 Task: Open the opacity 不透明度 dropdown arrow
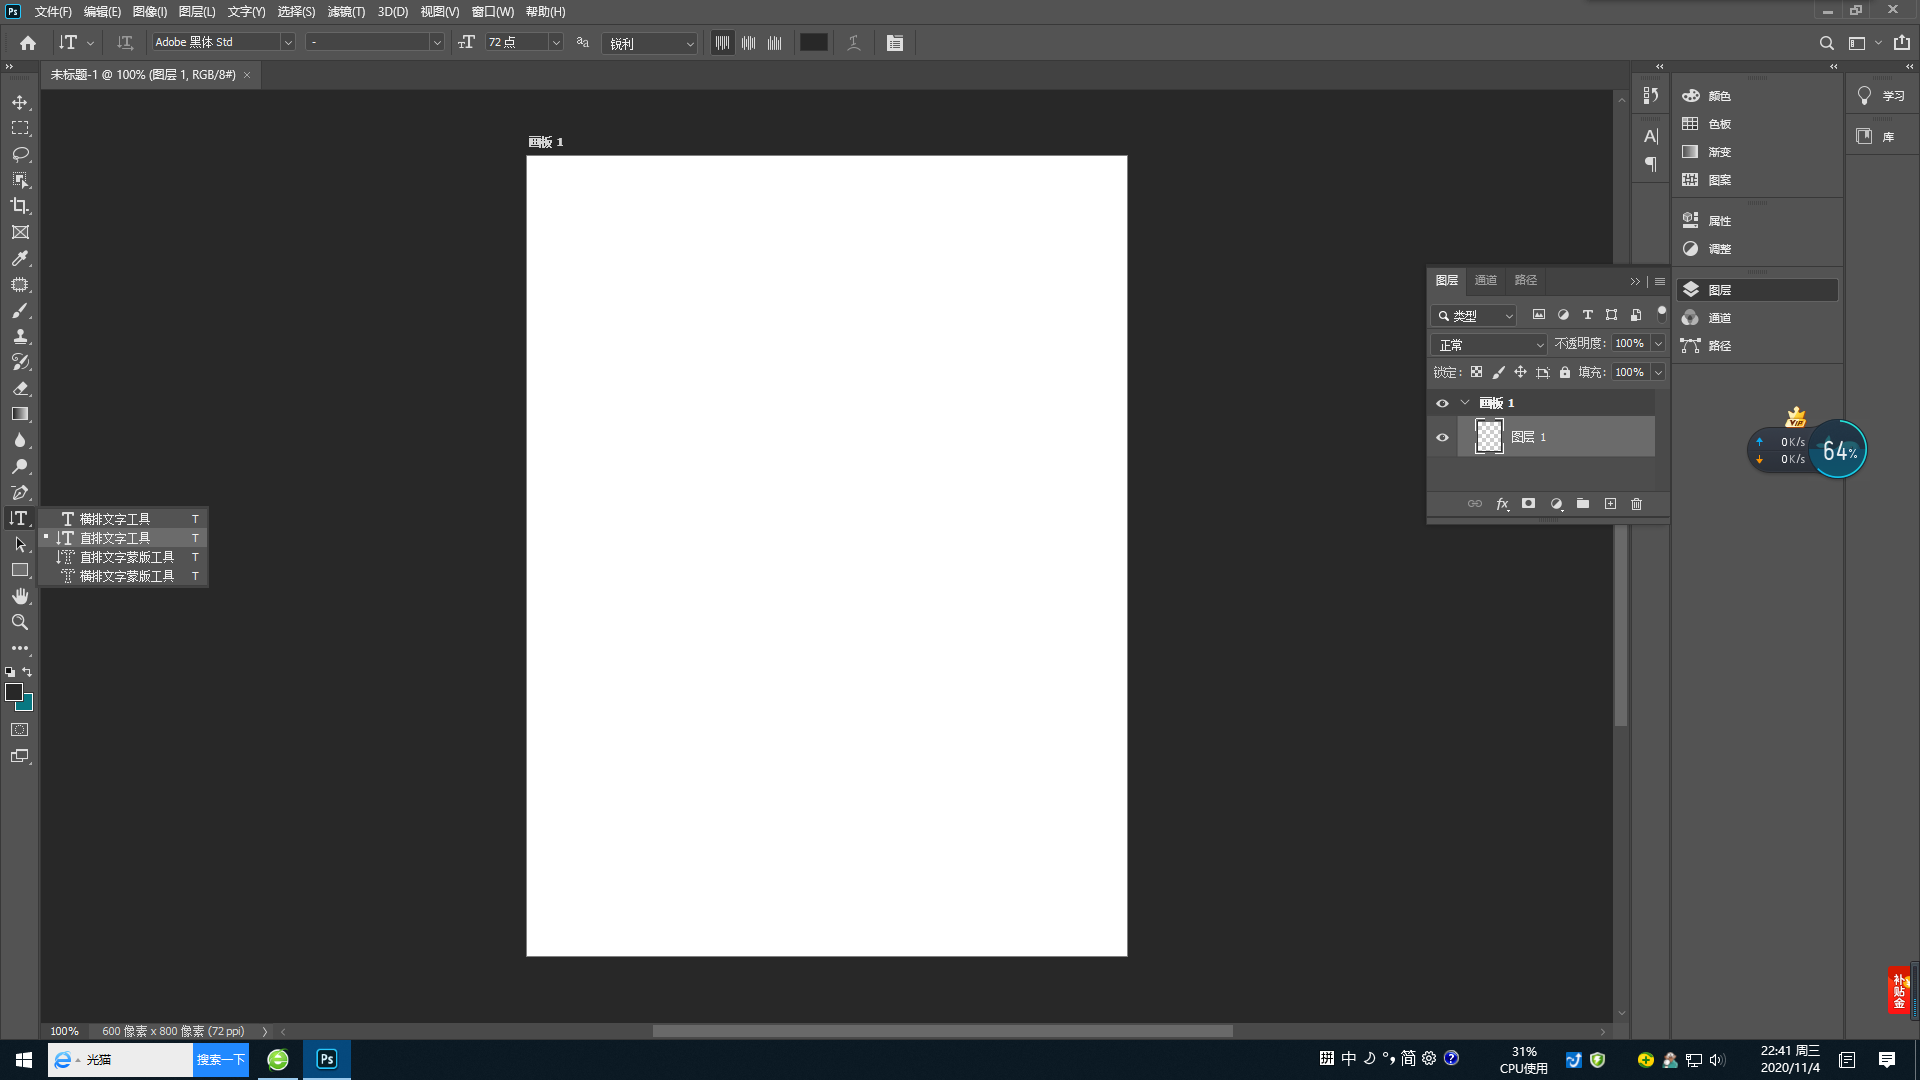tap(1658, 344)
